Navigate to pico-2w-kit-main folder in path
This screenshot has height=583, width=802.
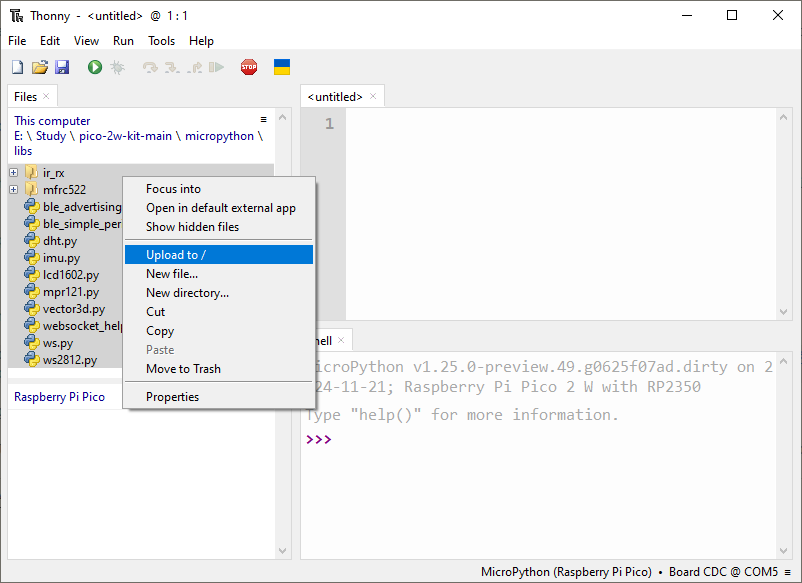coord(125,136)
